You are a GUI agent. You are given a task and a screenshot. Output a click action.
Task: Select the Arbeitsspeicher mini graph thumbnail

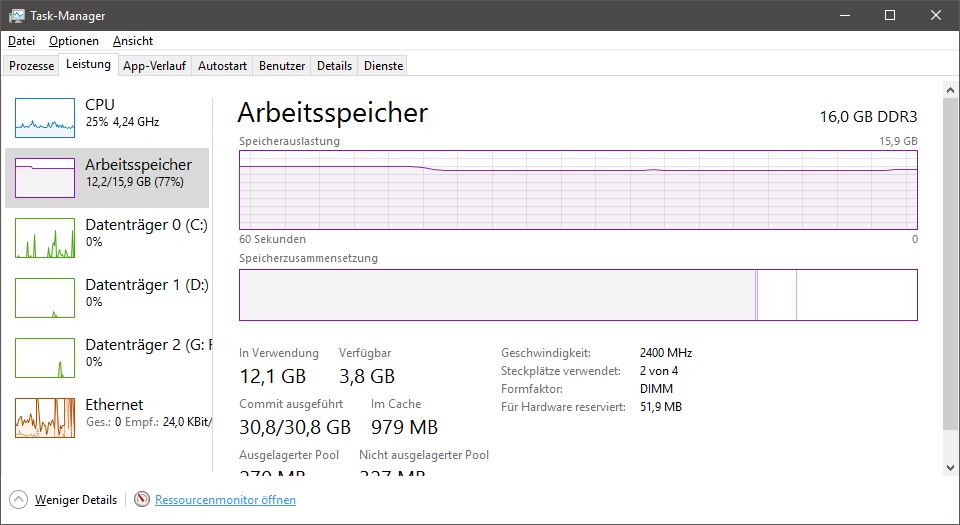(45, 177)
